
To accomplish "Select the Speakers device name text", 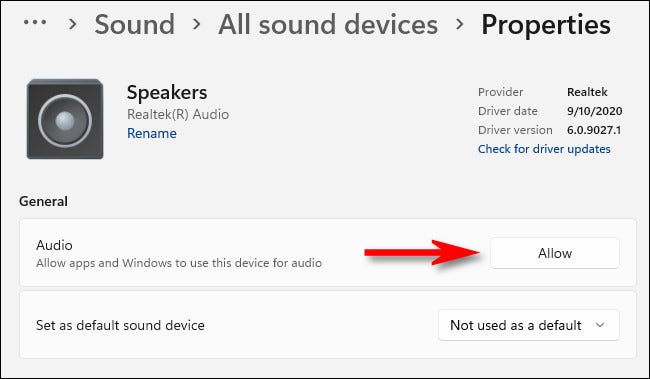I will (167, 92).
